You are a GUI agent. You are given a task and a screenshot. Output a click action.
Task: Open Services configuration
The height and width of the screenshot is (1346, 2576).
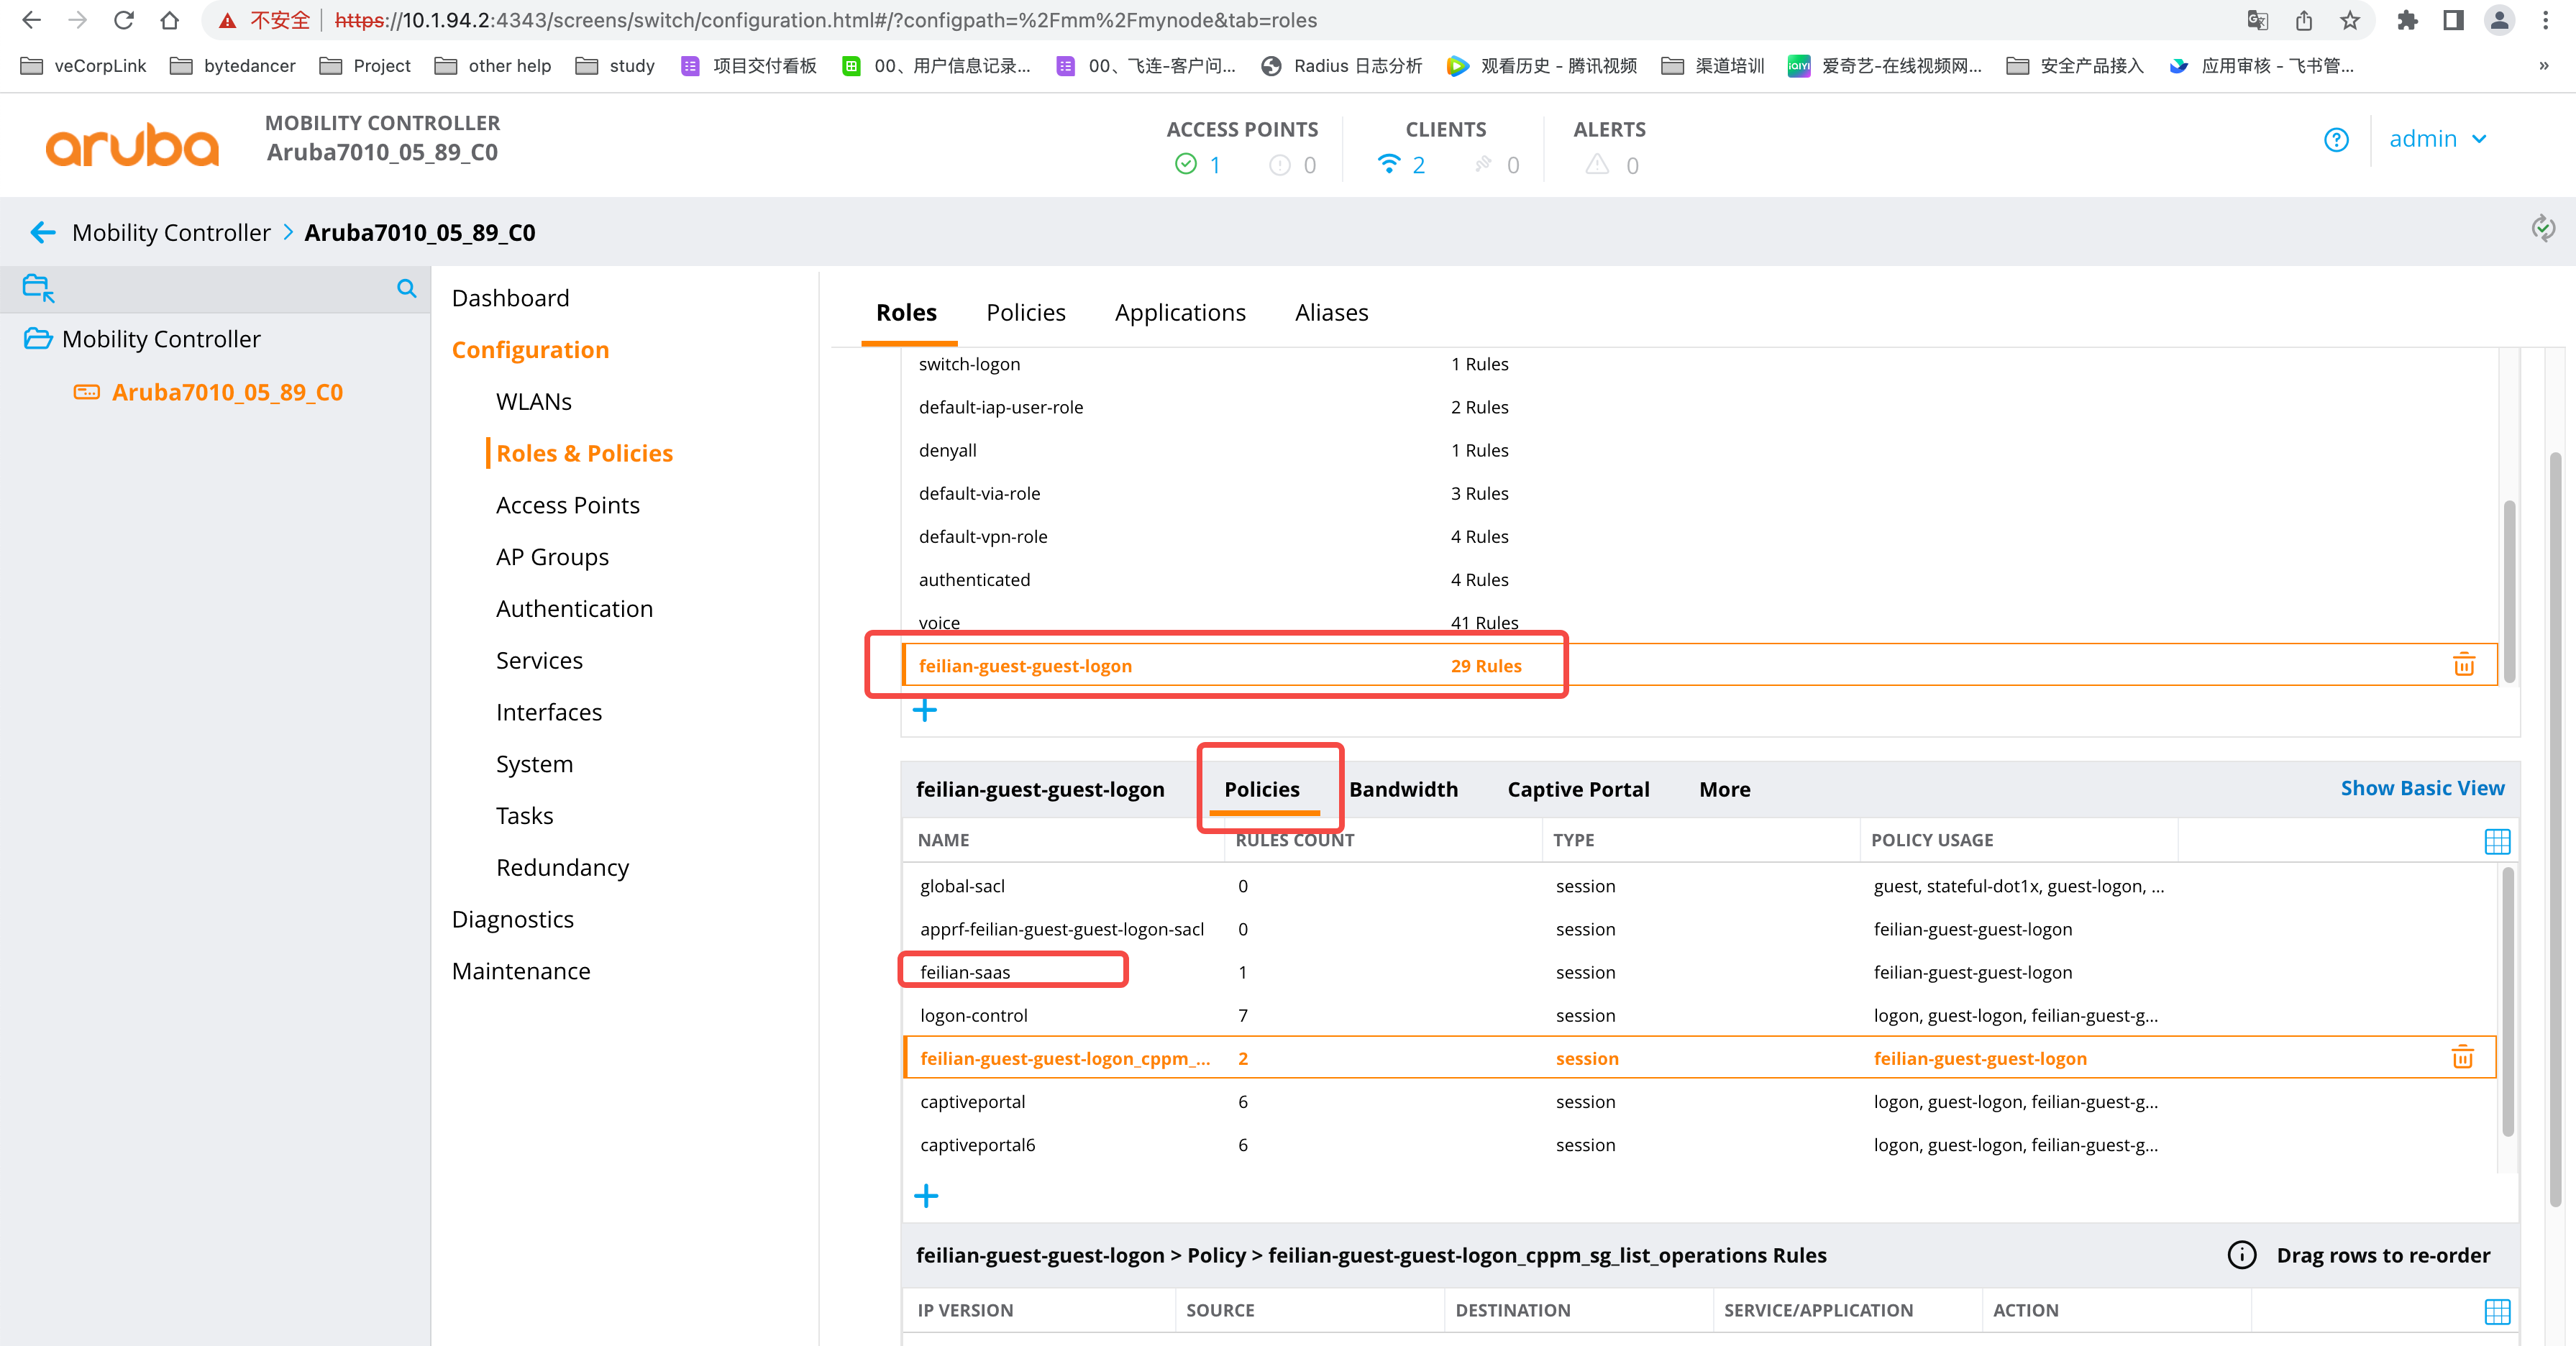(x=539, y=660)
